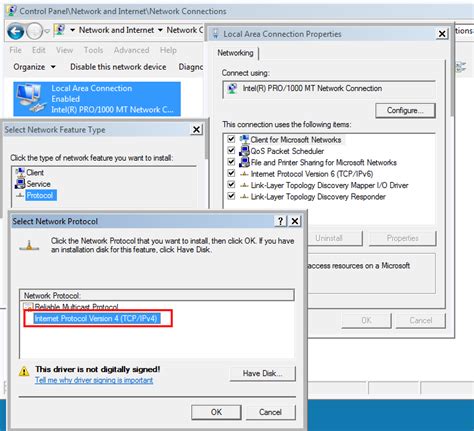Click the network protocol icon in dialog header
This screenshot has width=474, height=431.
(29, 246)
